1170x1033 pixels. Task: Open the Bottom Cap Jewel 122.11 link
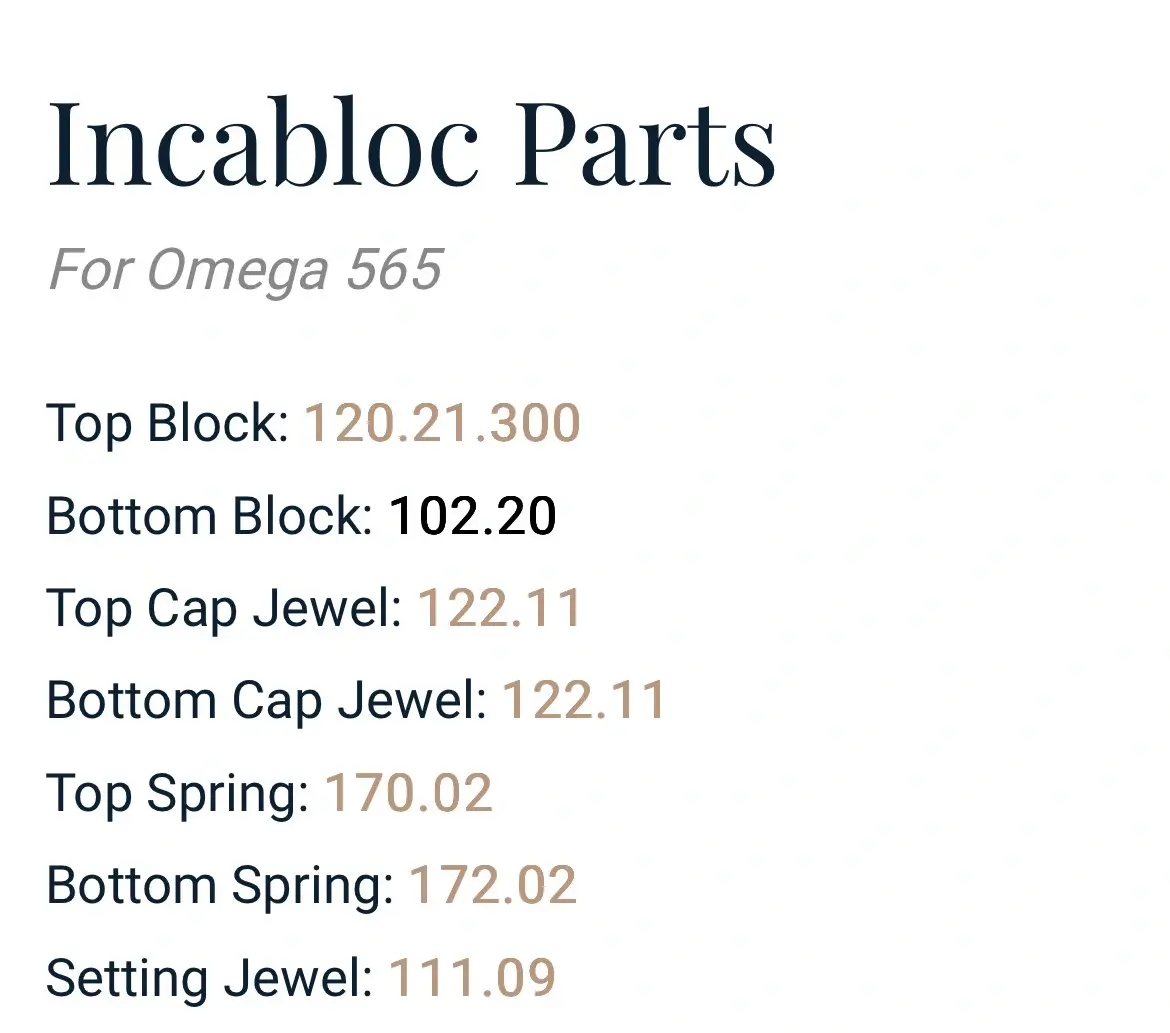pyautogui.click(x=584, y=701)
